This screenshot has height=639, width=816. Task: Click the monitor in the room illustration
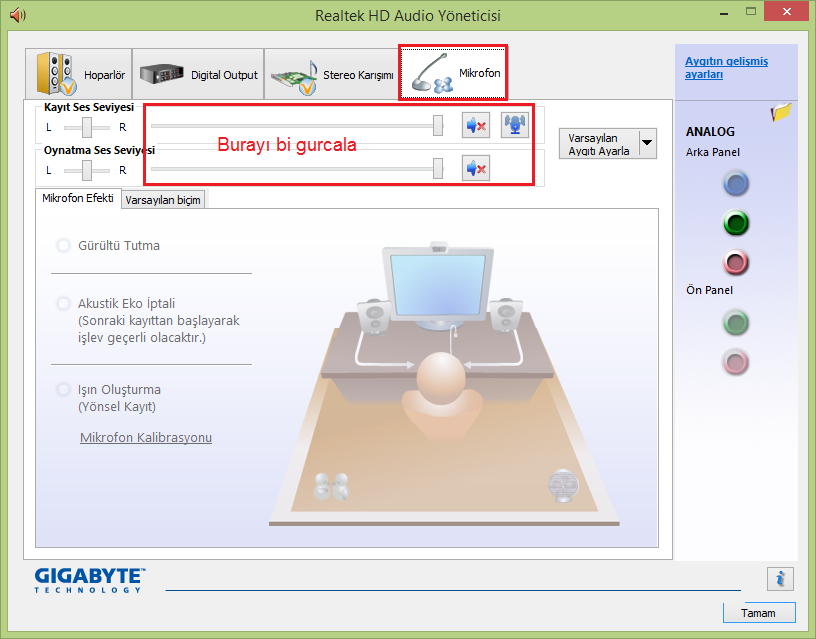(x=438, y=286)
